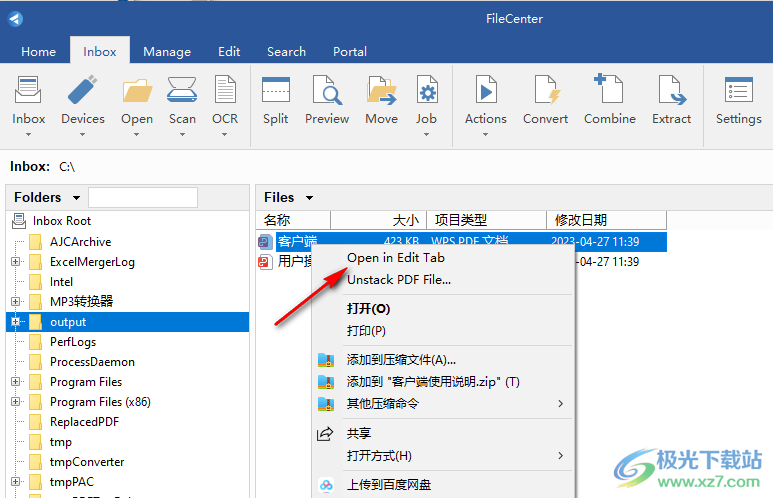This screenshot has height=498, width=773.
Task: Select the PerfLogs folder
Action: [73, 342]
